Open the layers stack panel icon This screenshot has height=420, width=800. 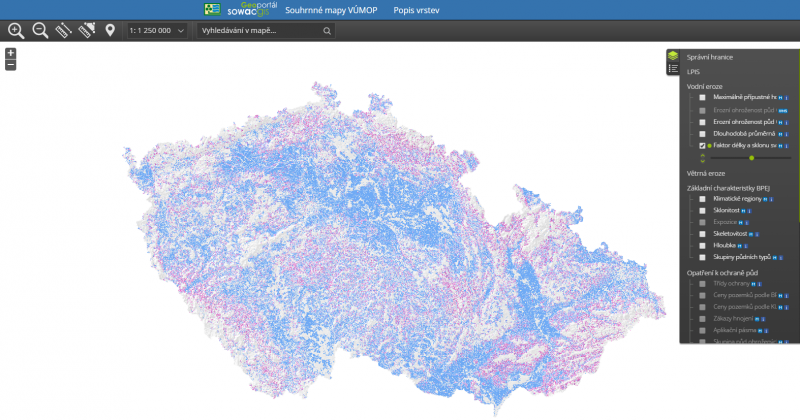click(674, 56)
